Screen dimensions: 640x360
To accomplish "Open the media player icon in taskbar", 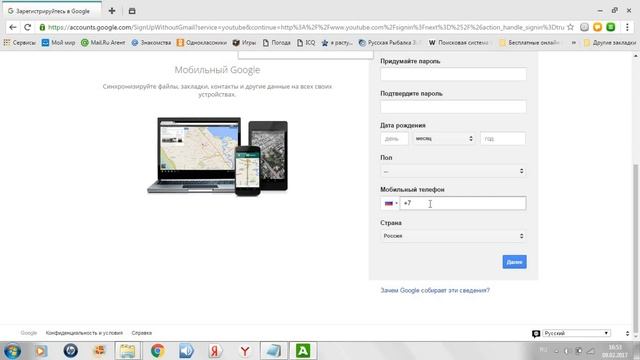I will tap(41, 351).
